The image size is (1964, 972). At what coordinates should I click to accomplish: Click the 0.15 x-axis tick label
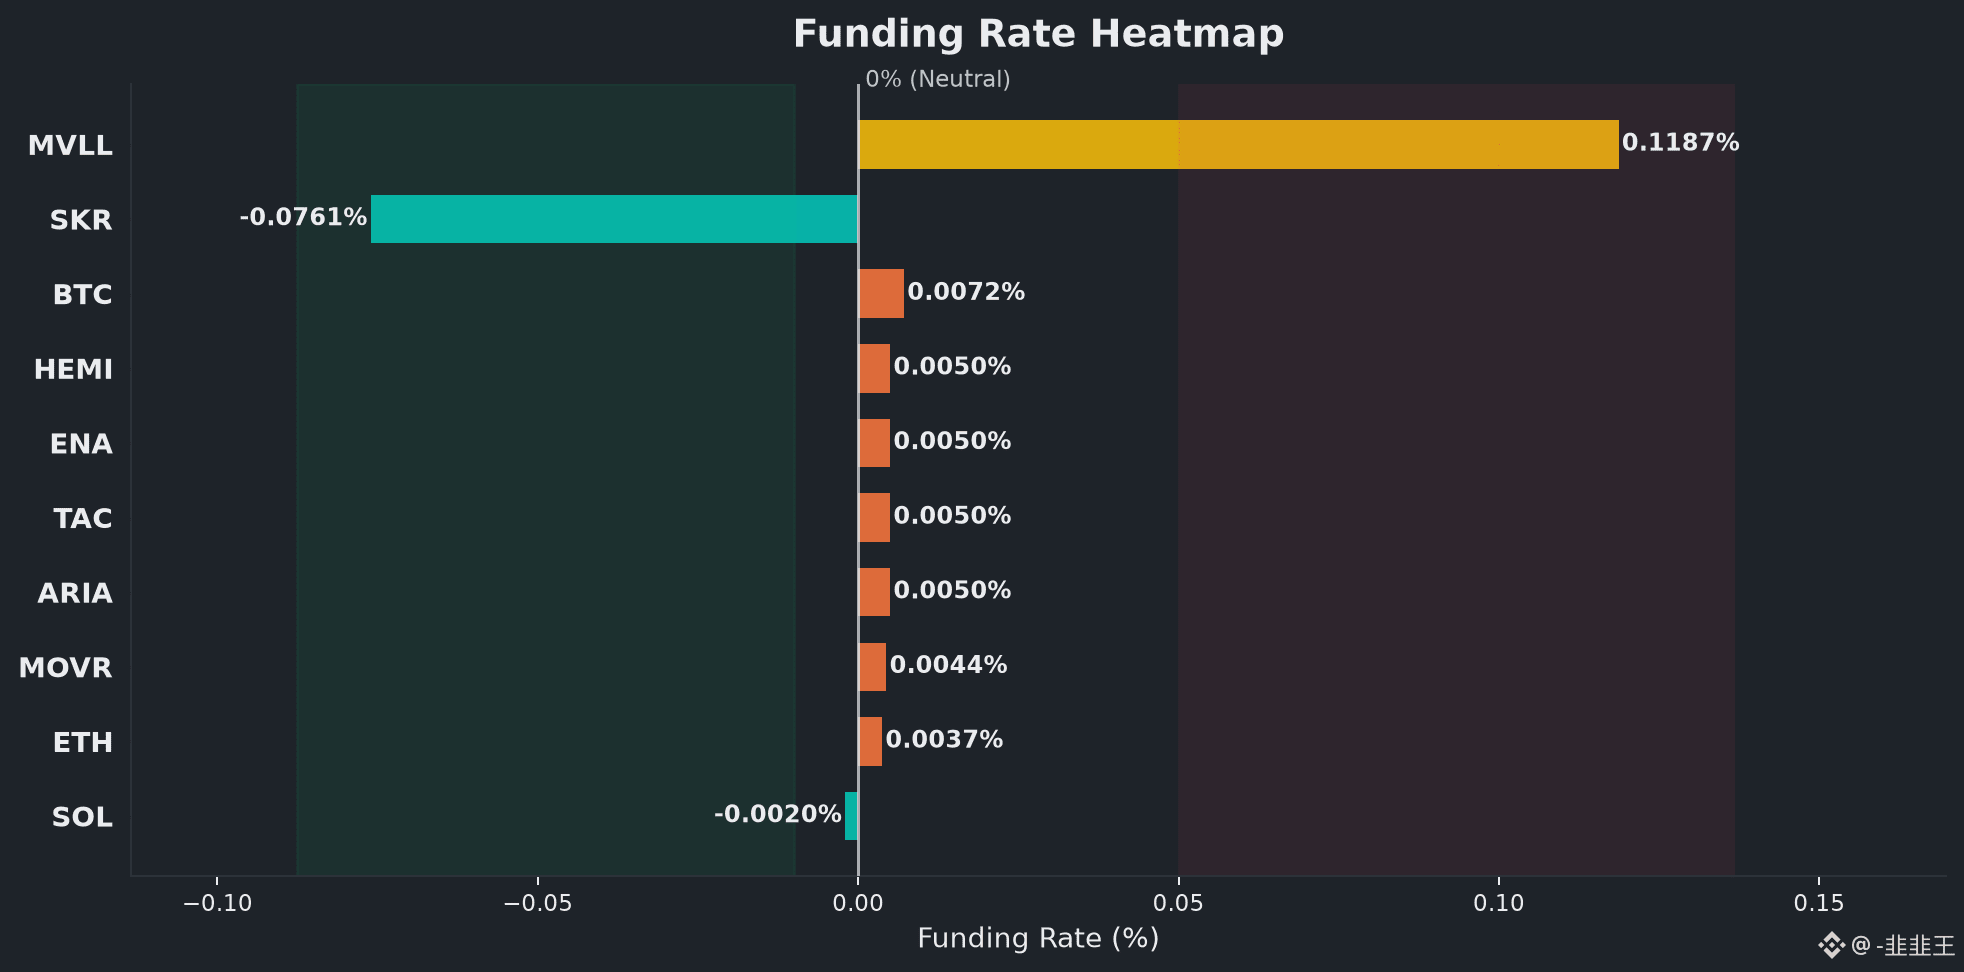coord(1818,904)
